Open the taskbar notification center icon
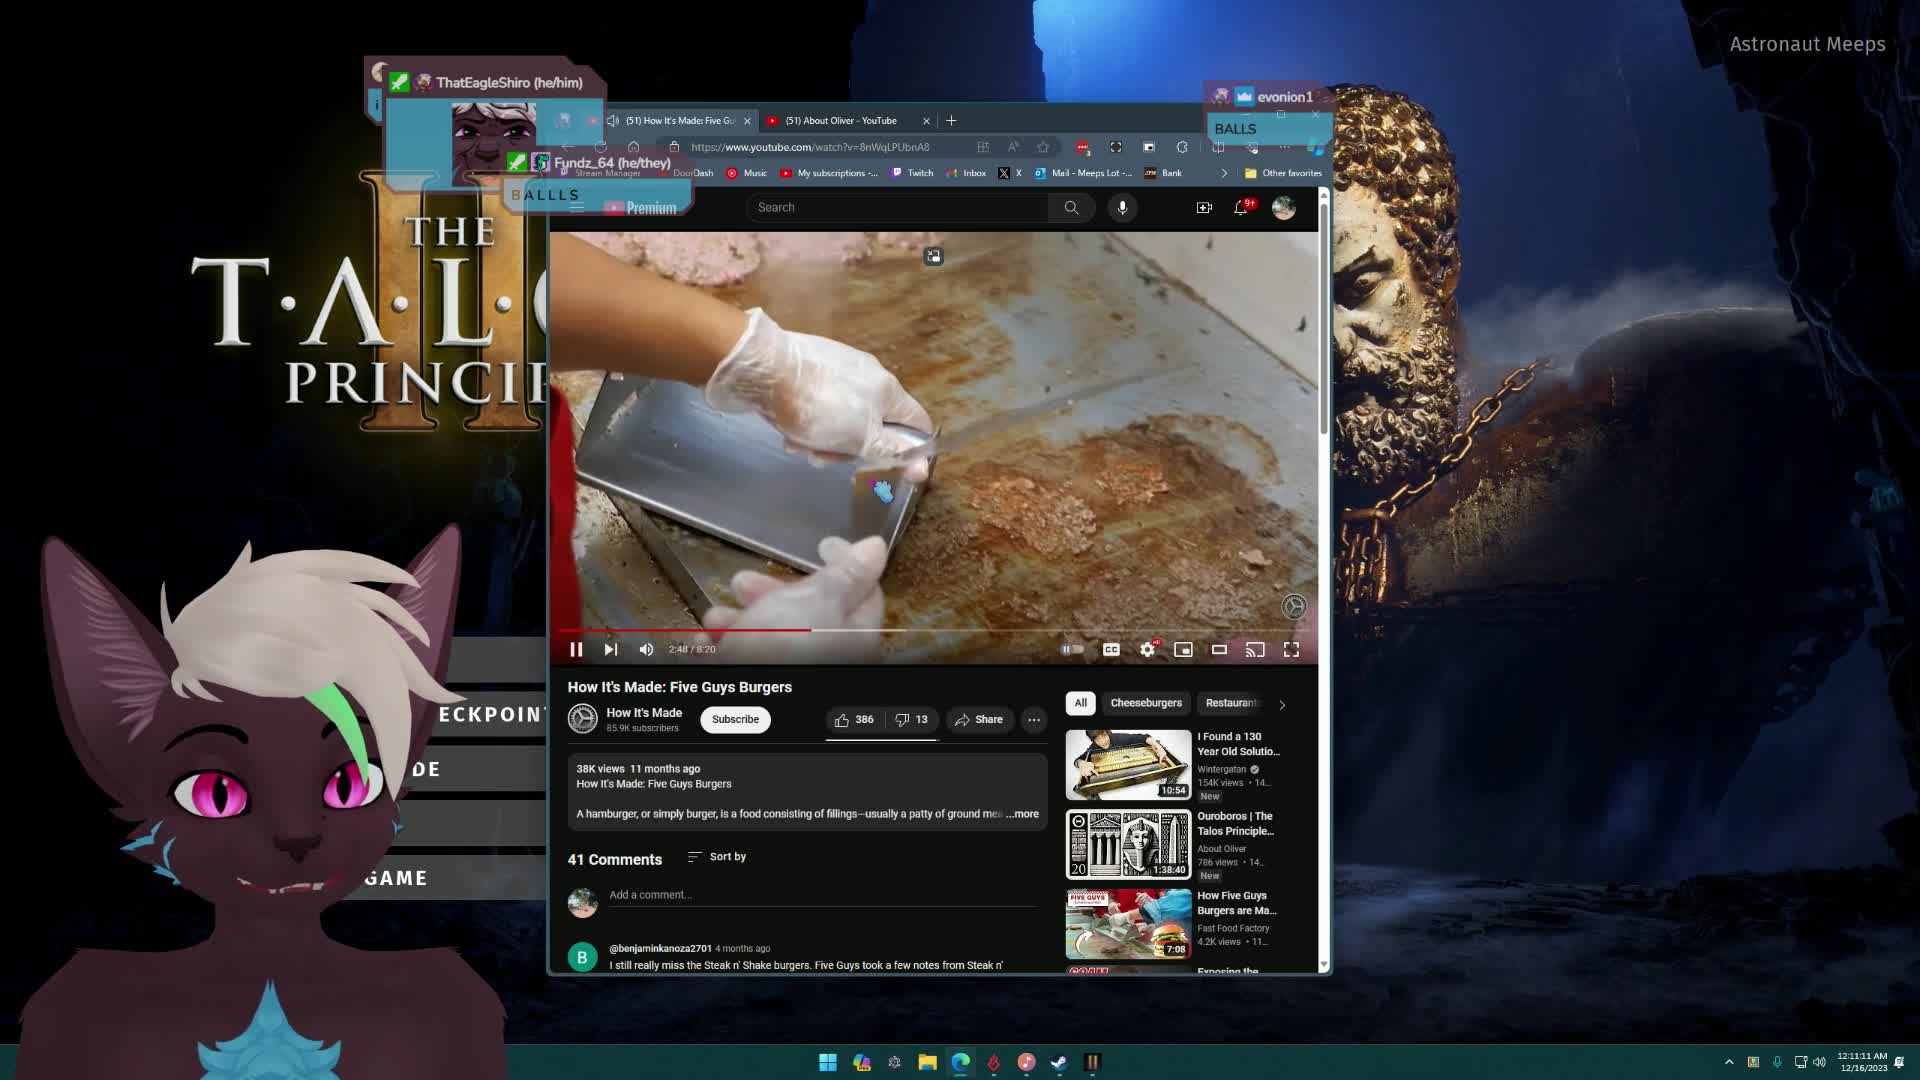 pyautogui.click(x=1899, y=1062)
